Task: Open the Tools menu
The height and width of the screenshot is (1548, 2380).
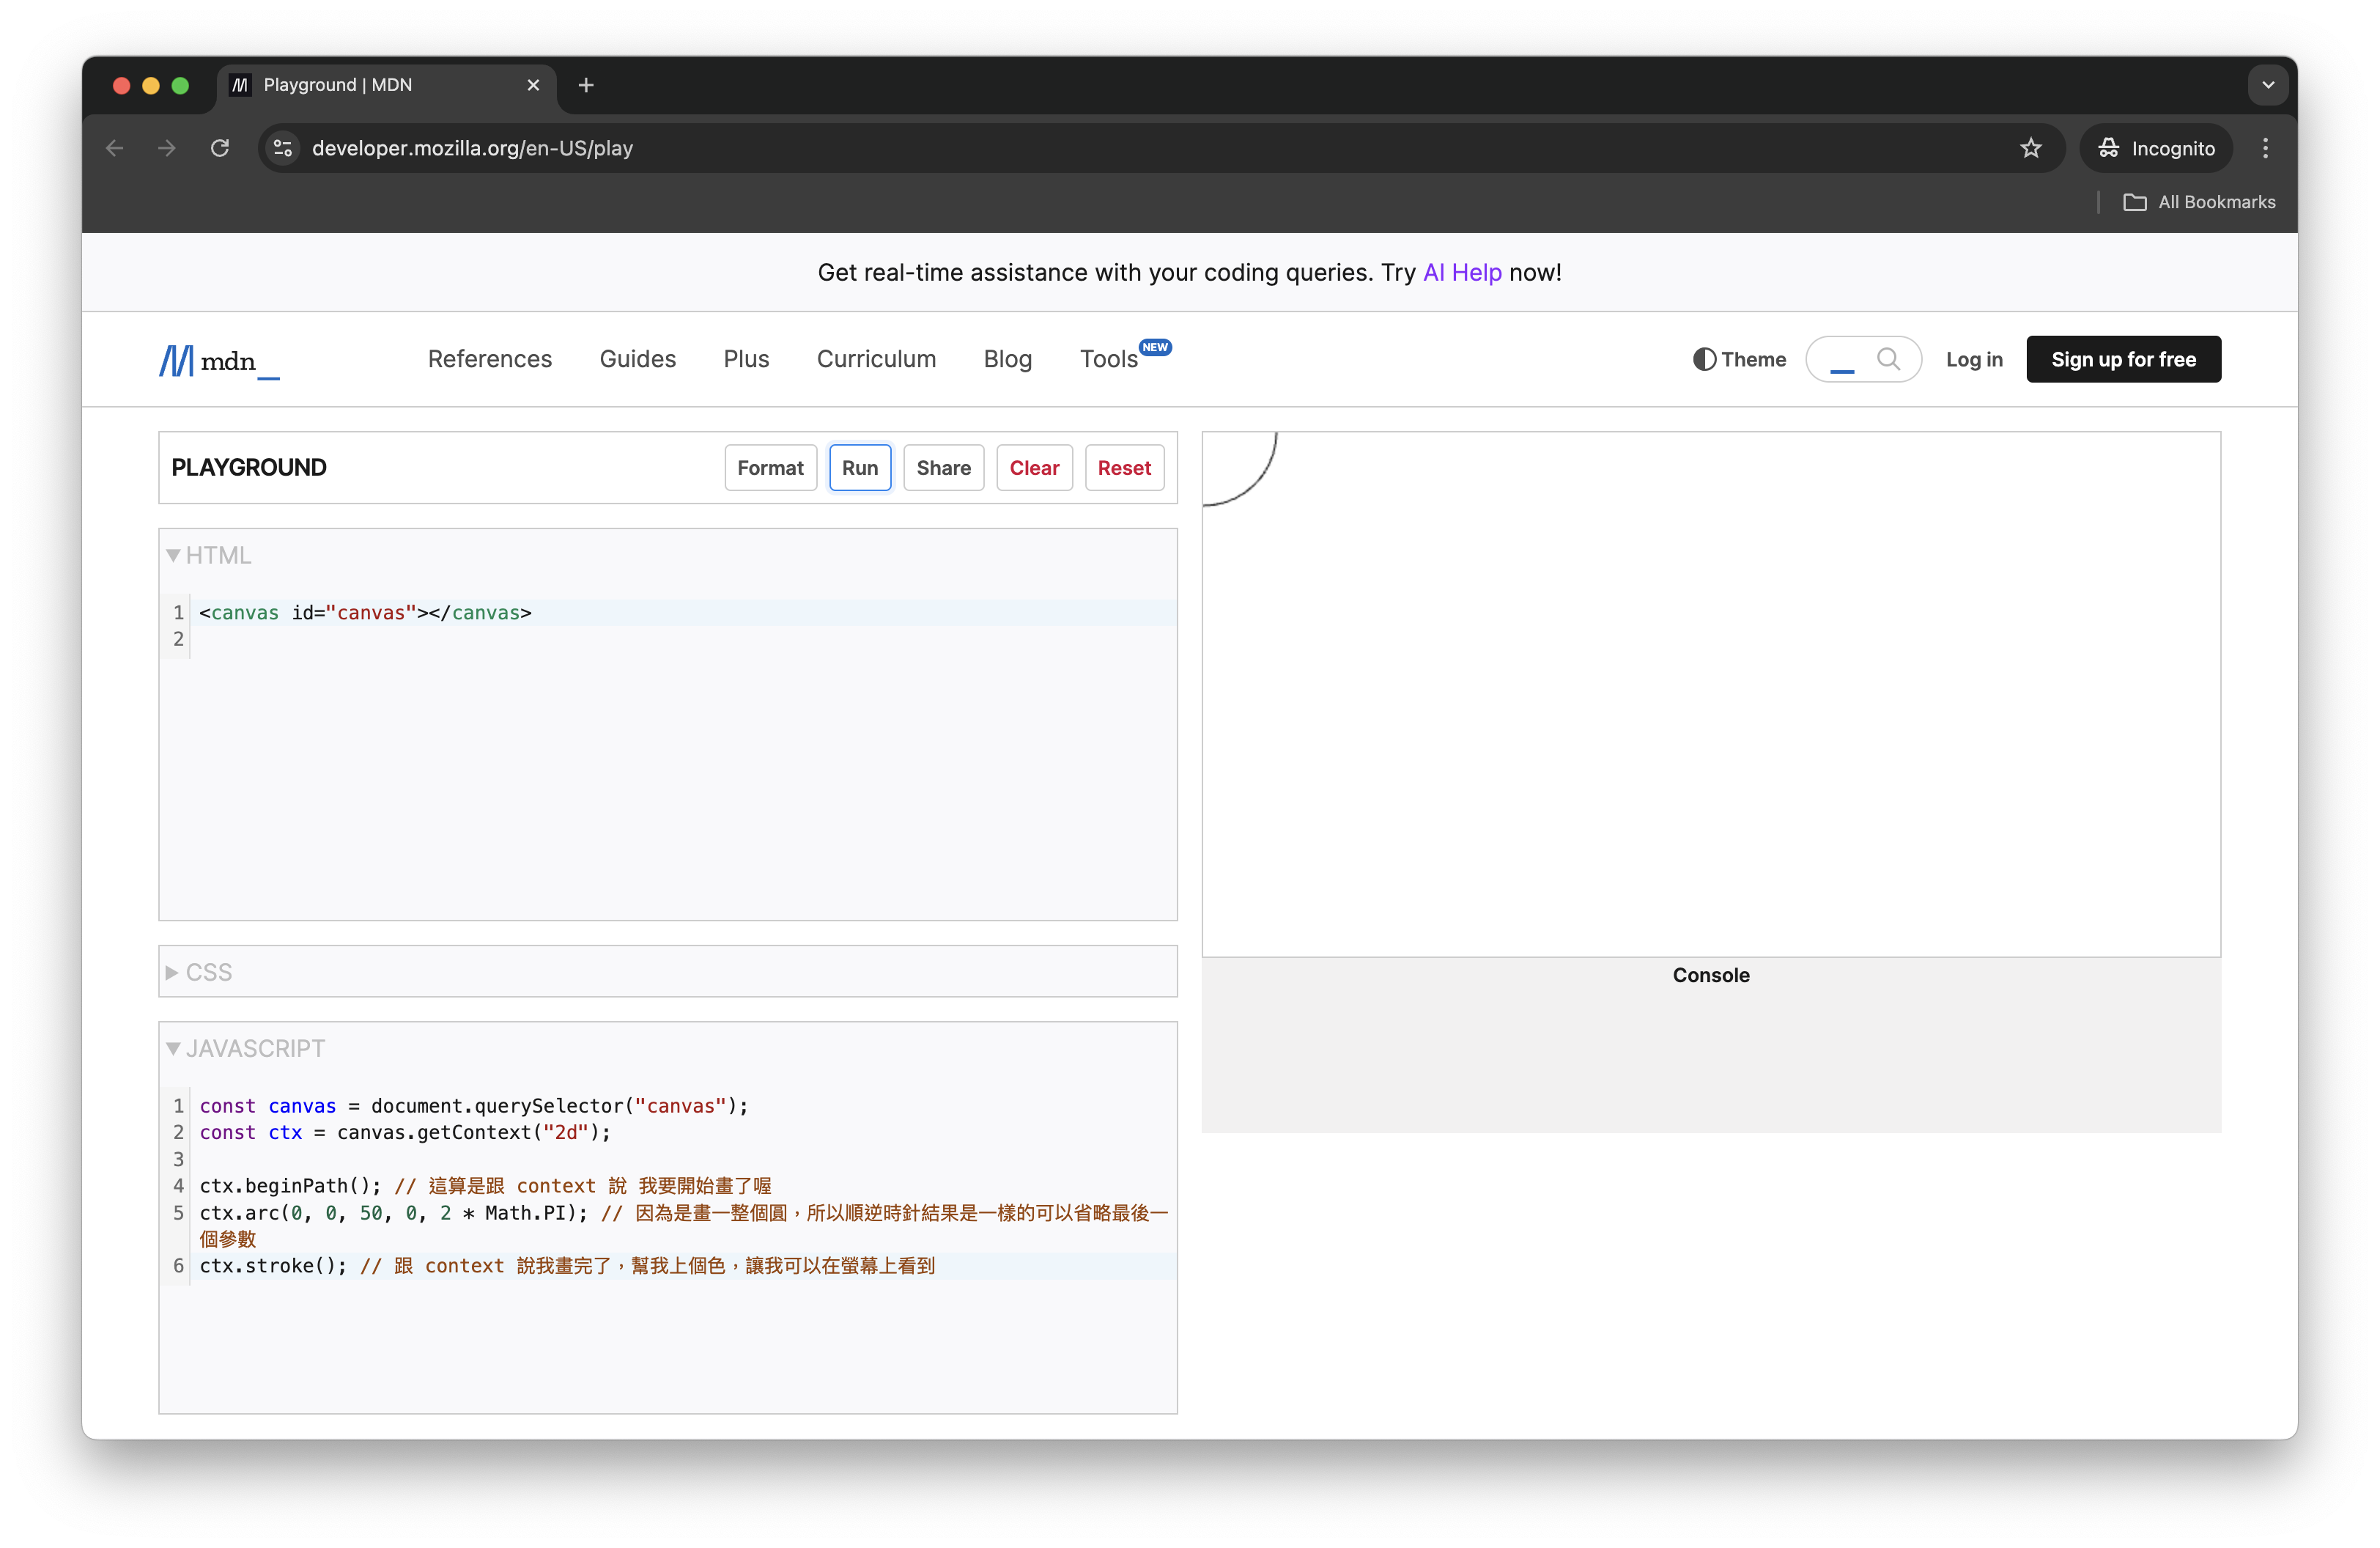Action: click(x=1108, y=359)
